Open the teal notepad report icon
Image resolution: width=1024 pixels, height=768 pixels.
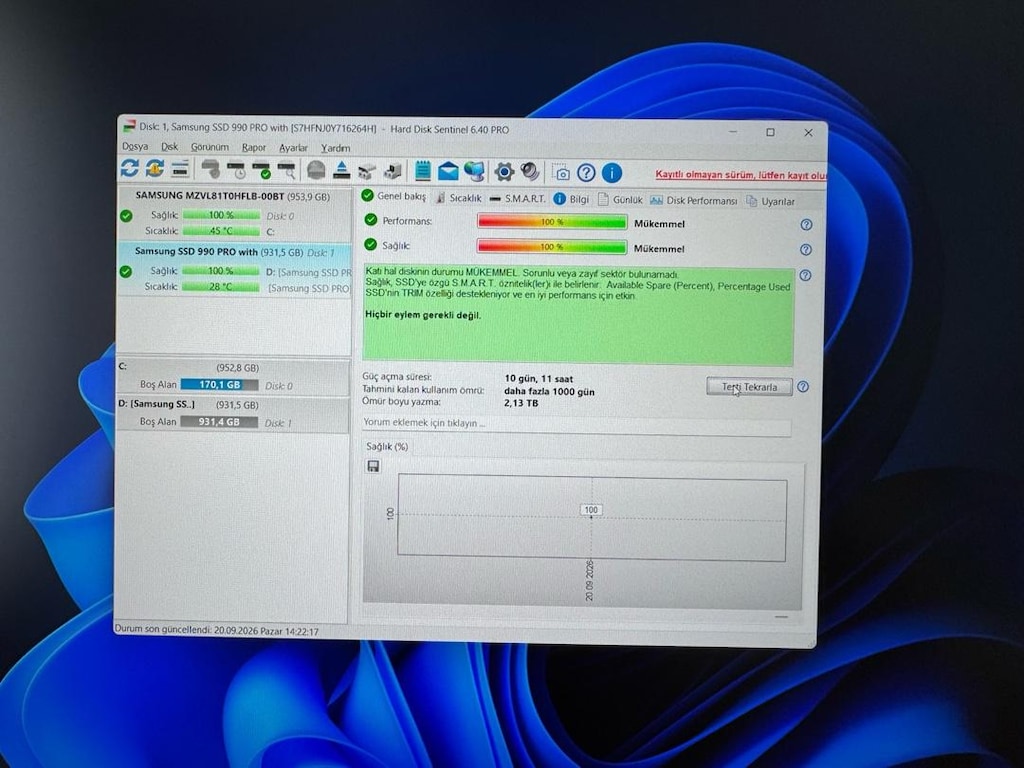click(x=423, y=171)
